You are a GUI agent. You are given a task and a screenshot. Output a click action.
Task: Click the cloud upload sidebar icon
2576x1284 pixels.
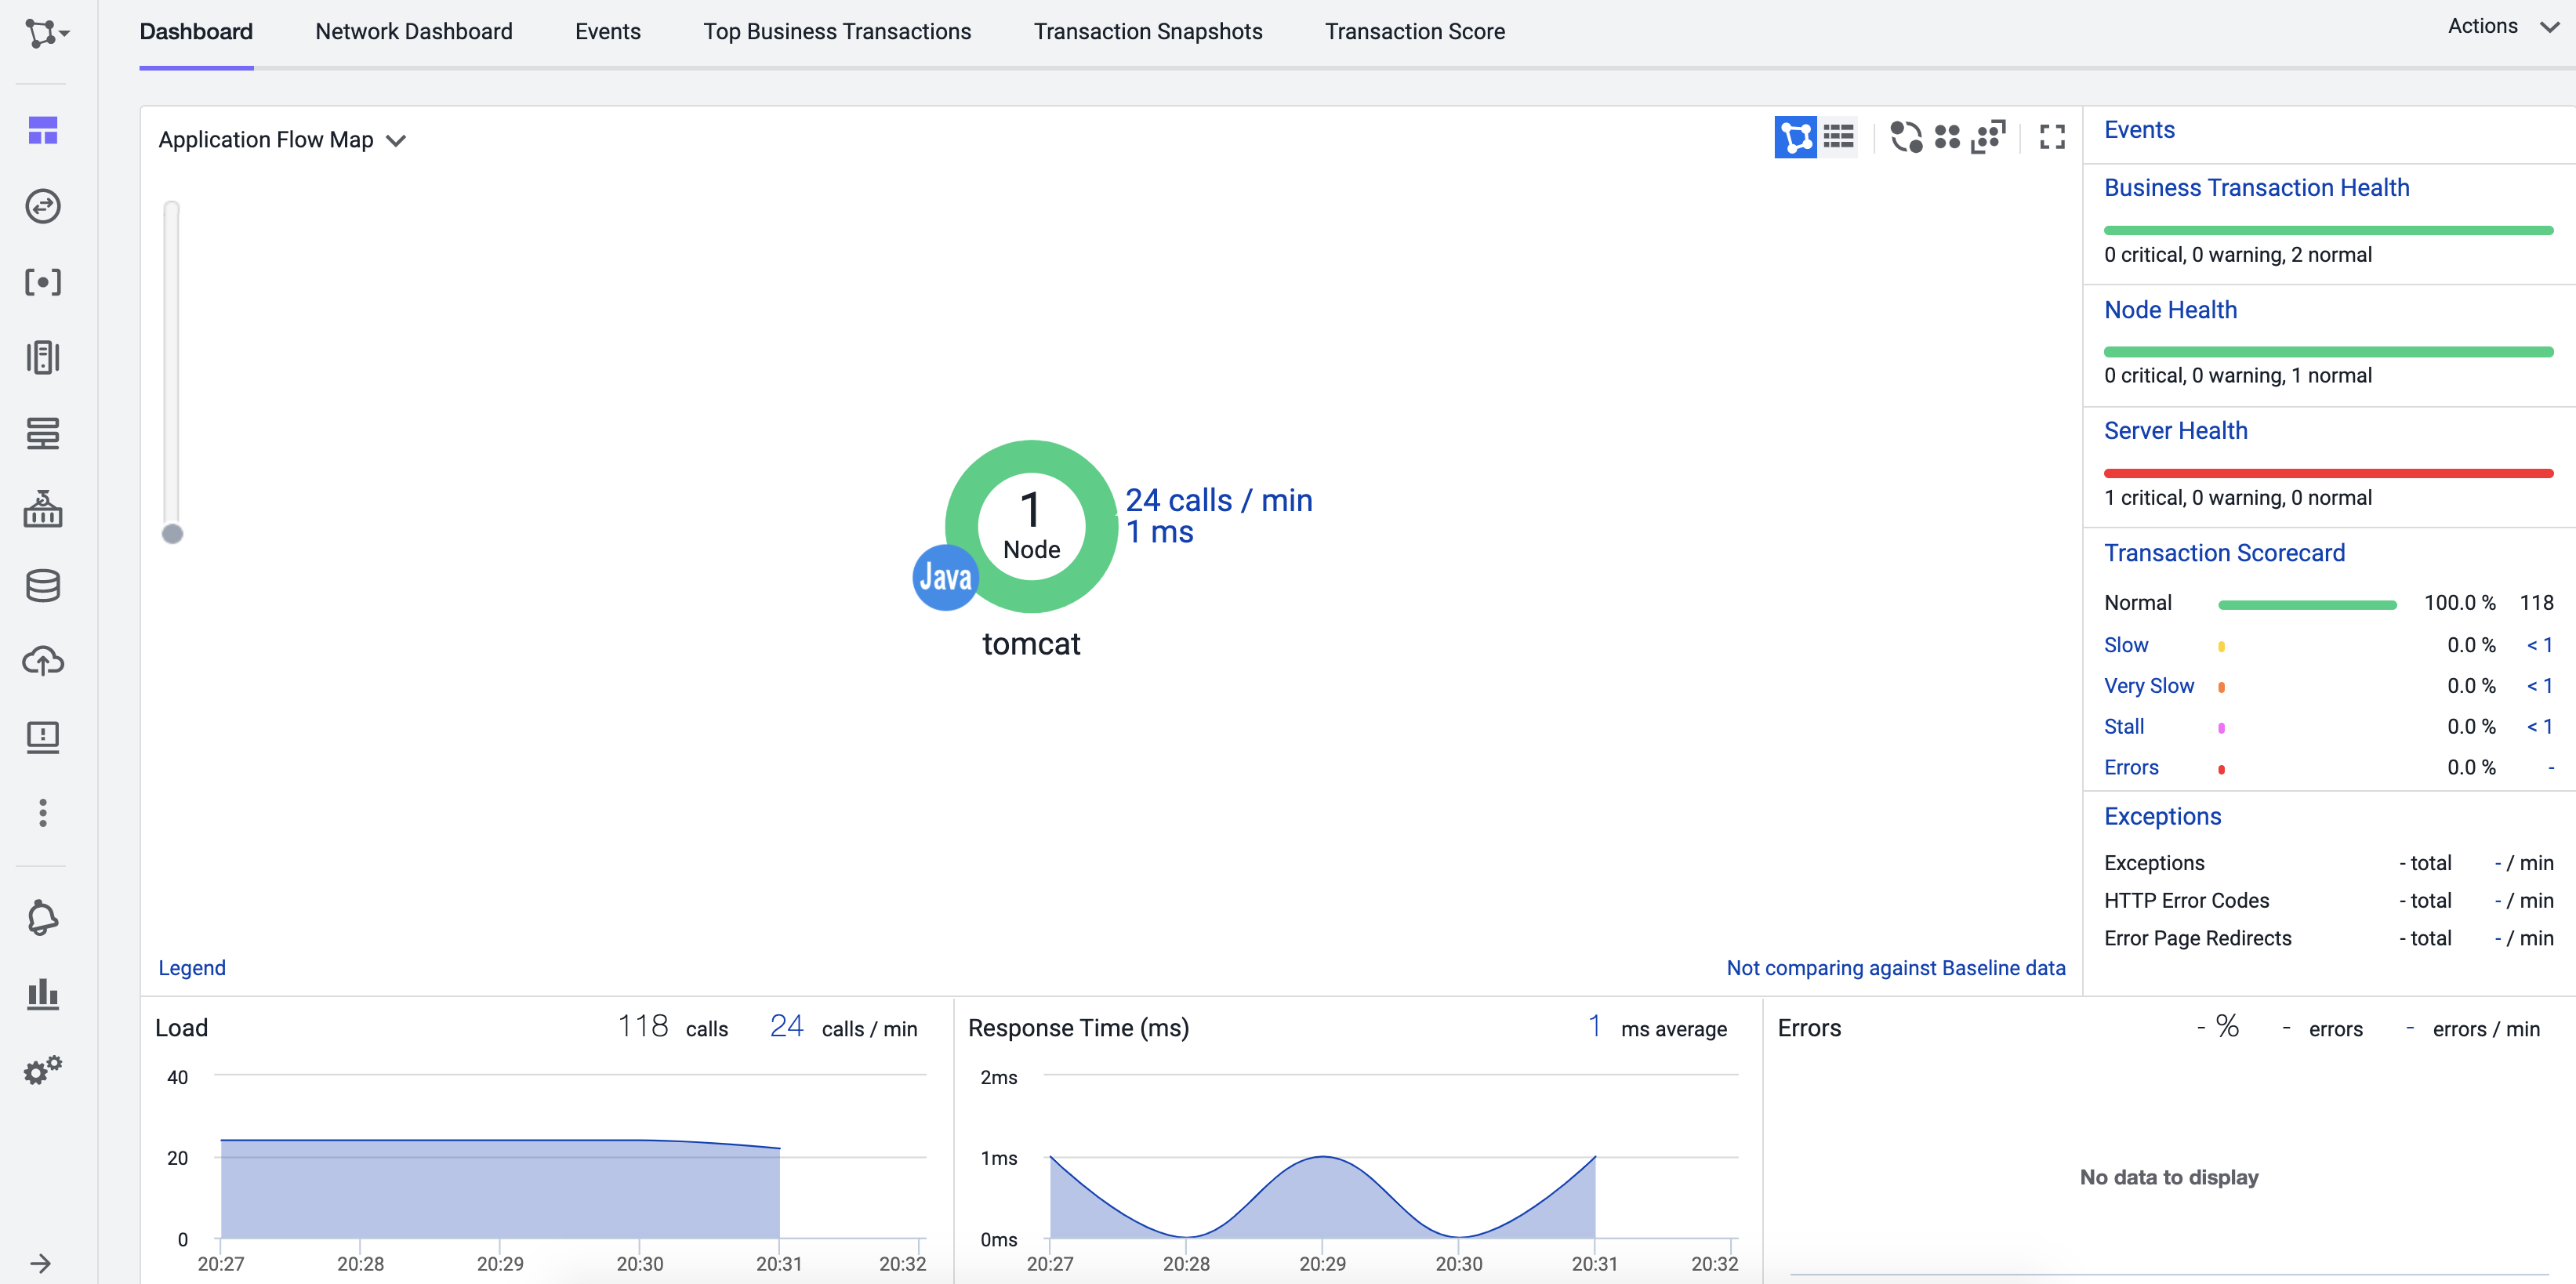pos(43,660)
